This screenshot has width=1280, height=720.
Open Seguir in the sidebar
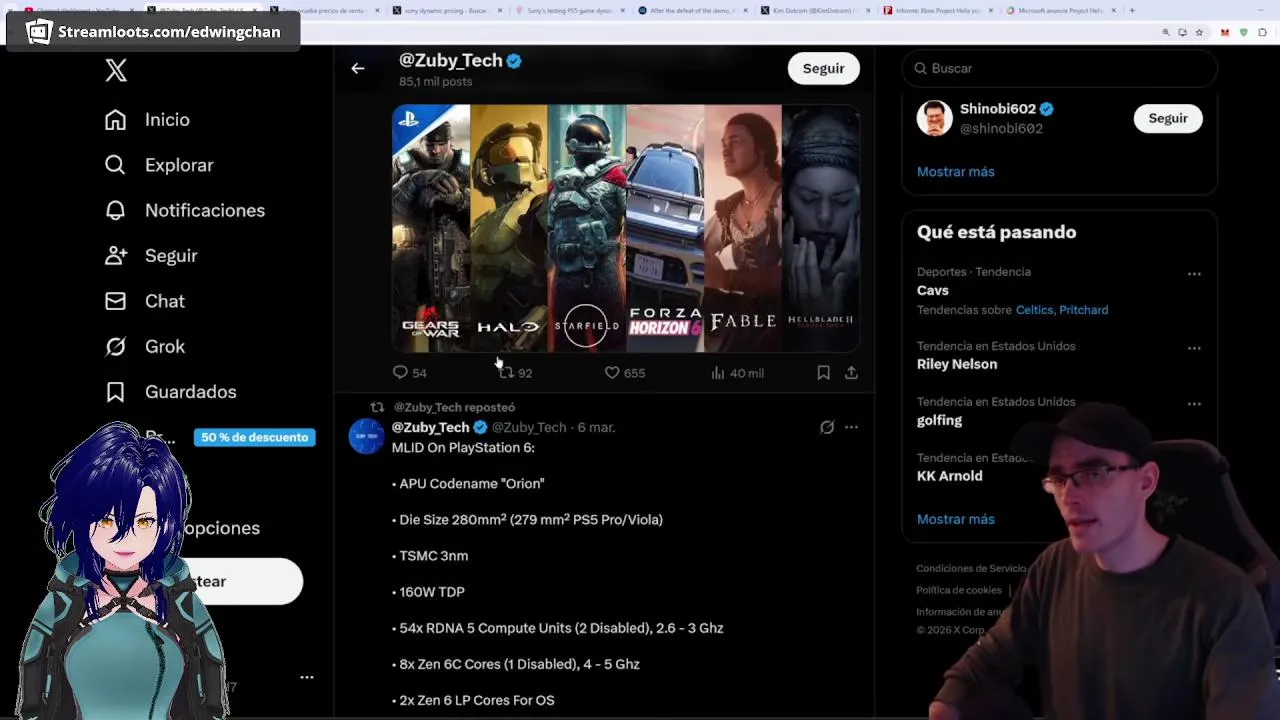pyautogui.click(x=171, y=256)
